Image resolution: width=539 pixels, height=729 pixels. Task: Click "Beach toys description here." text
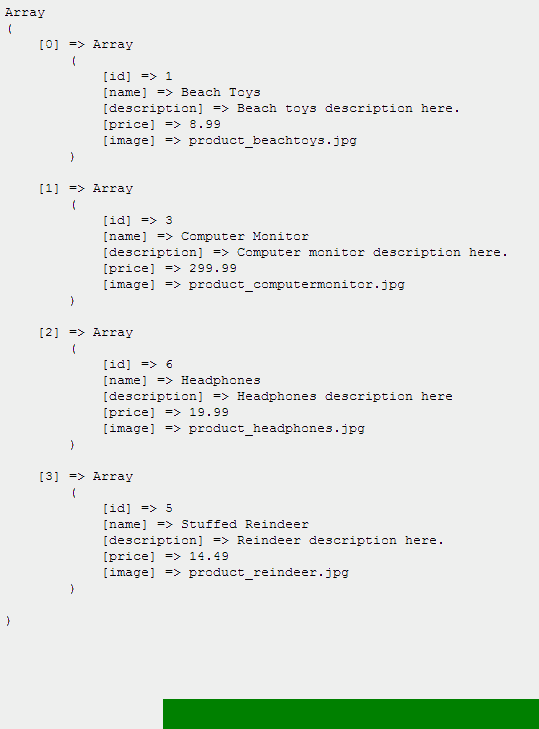pos(348,108)
